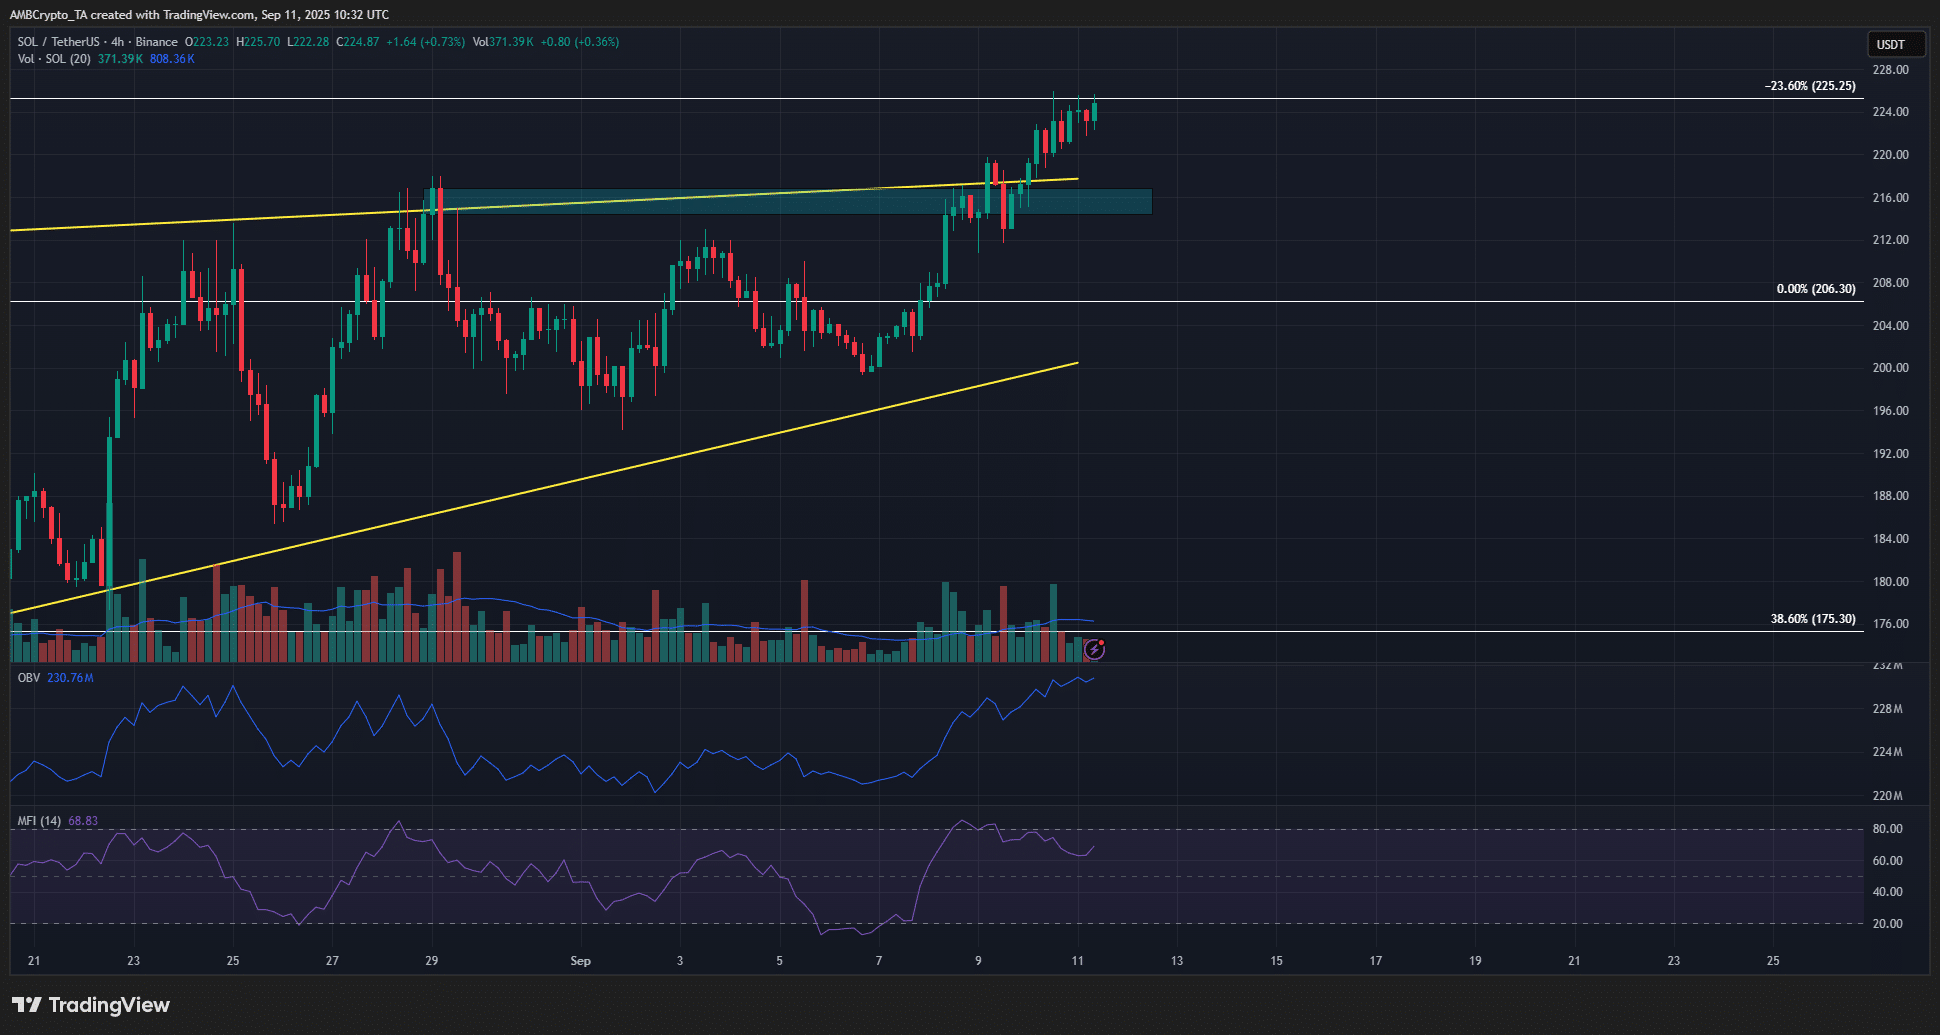Click the 25 date at far right of time axis
The width and height of the screenshot is (1940, 1035).
(1773, 961)
